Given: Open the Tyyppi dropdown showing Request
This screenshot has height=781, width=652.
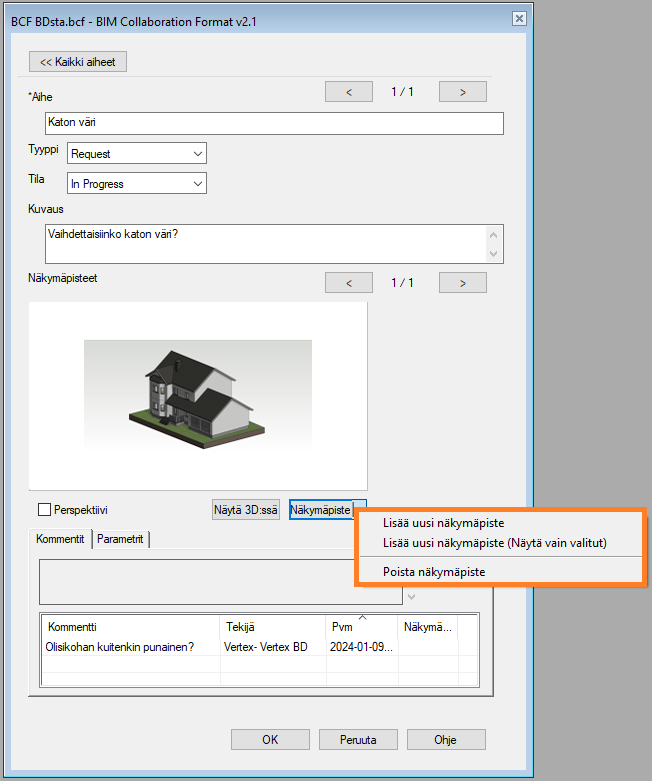Looking at the screenshot, I should [136, 154].
